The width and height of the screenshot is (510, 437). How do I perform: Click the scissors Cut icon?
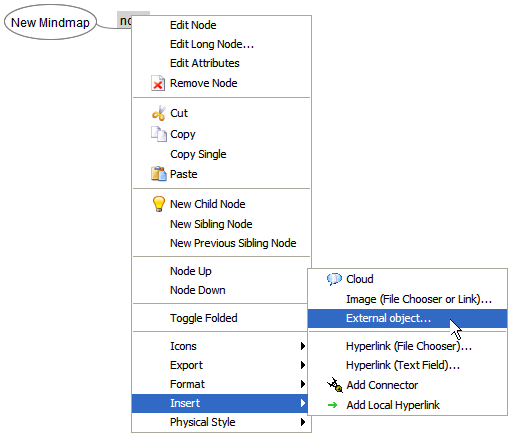coord(159,113)
